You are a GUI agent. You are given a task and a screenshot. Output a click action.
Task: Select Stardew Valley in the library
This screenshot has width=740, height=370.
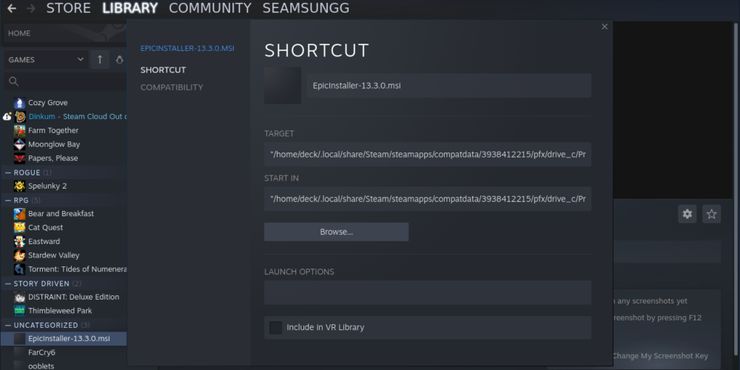[53, 255]
